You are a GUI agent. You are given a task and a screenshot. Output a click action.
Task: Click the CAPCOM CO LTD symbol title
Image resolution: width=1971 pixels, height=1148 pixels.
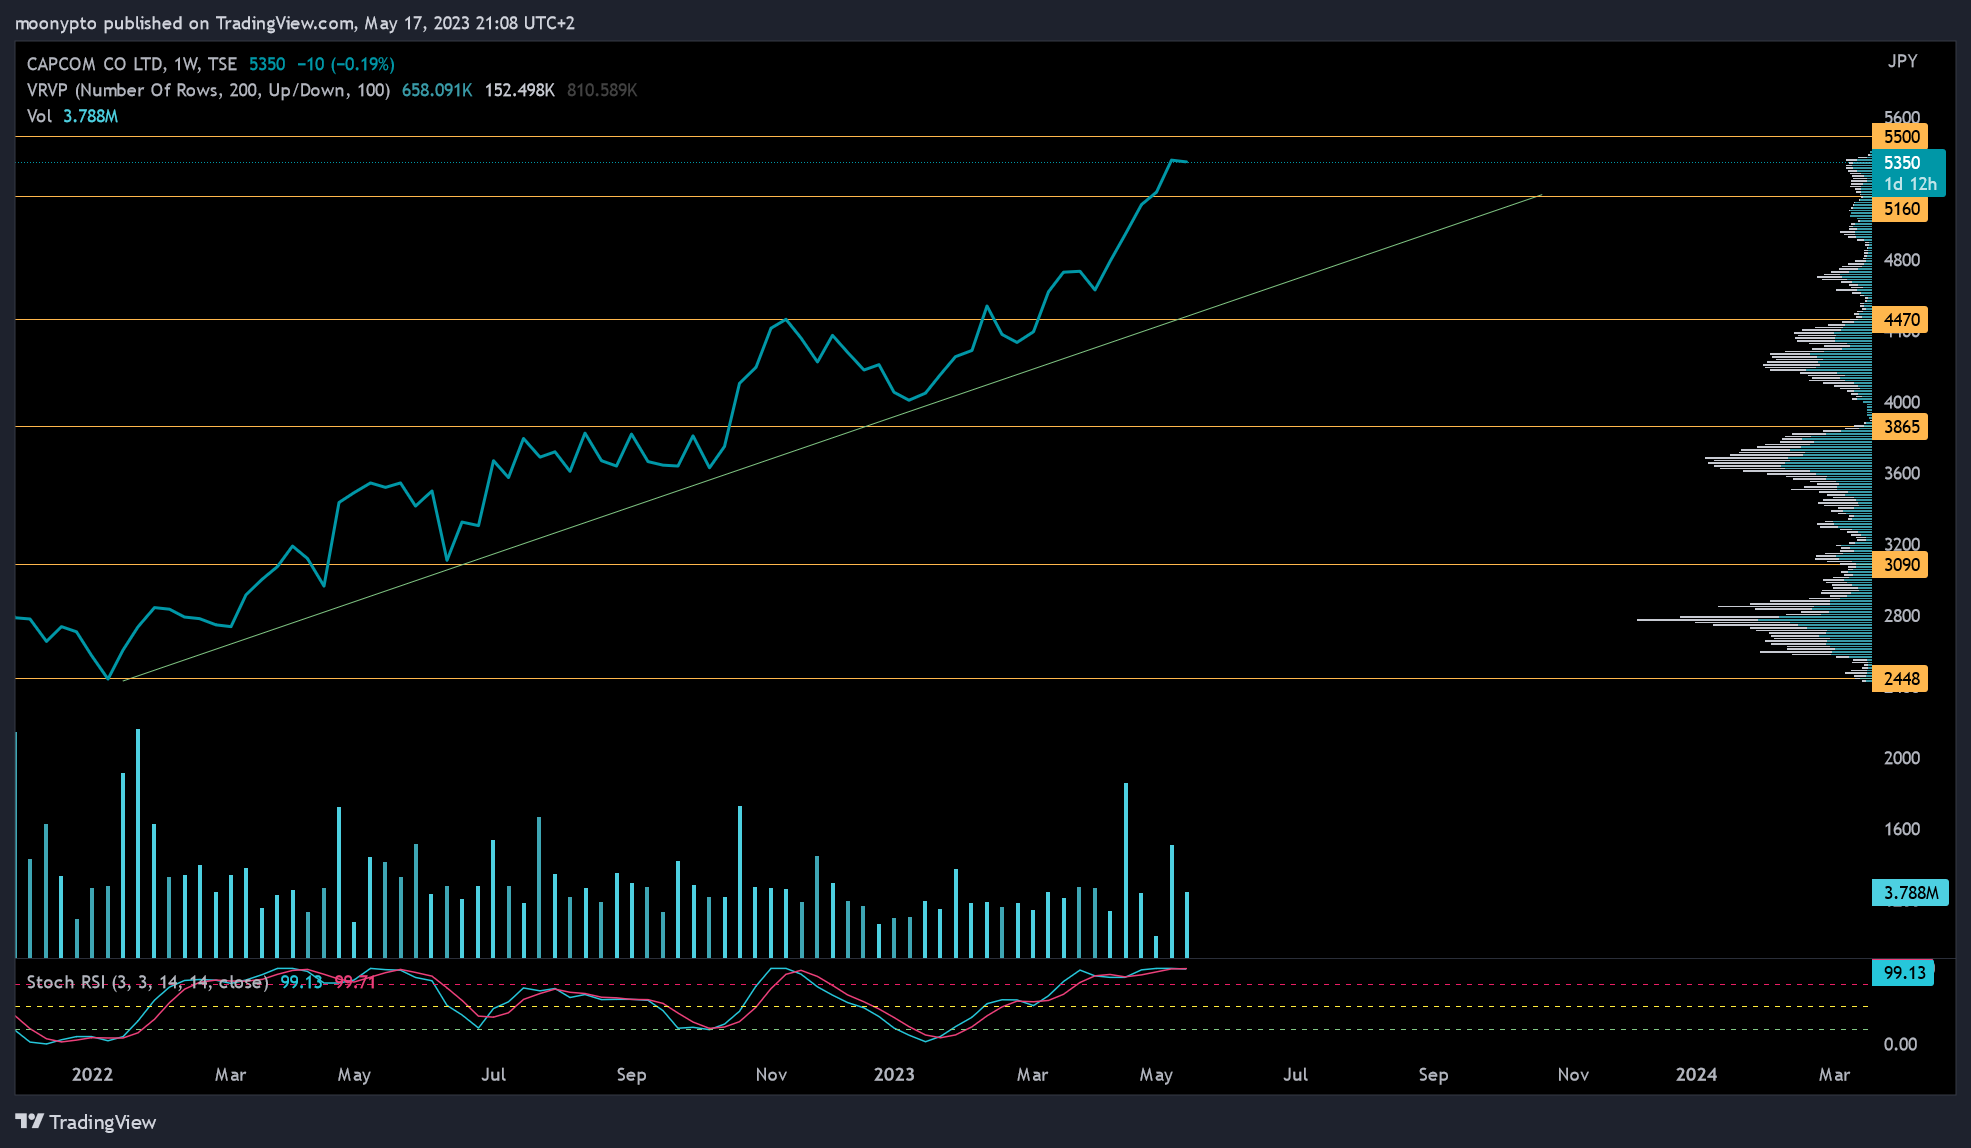(132, 64)
